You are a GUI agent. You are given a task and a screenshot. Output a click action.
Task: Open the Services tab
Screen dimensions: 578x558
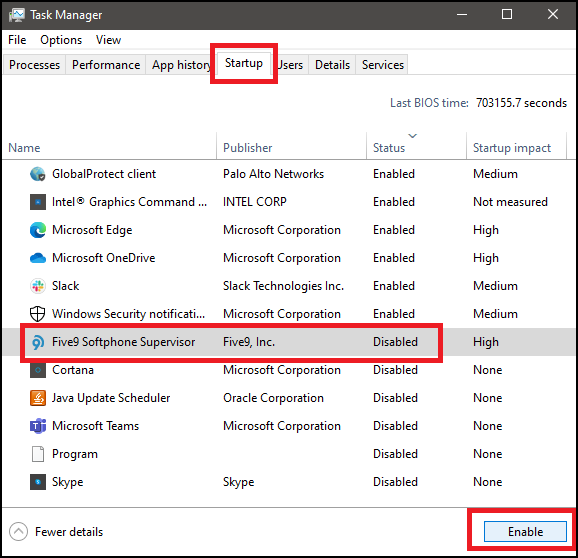[x=382, y=65]
